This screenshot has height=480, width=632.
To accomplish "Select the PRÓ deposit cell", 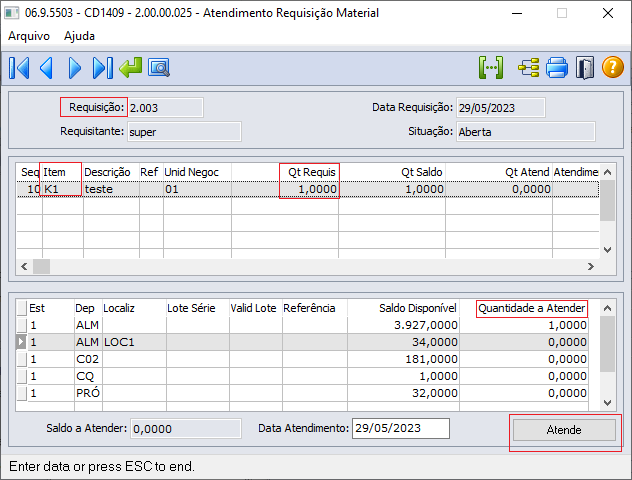I will coord(88,393).
